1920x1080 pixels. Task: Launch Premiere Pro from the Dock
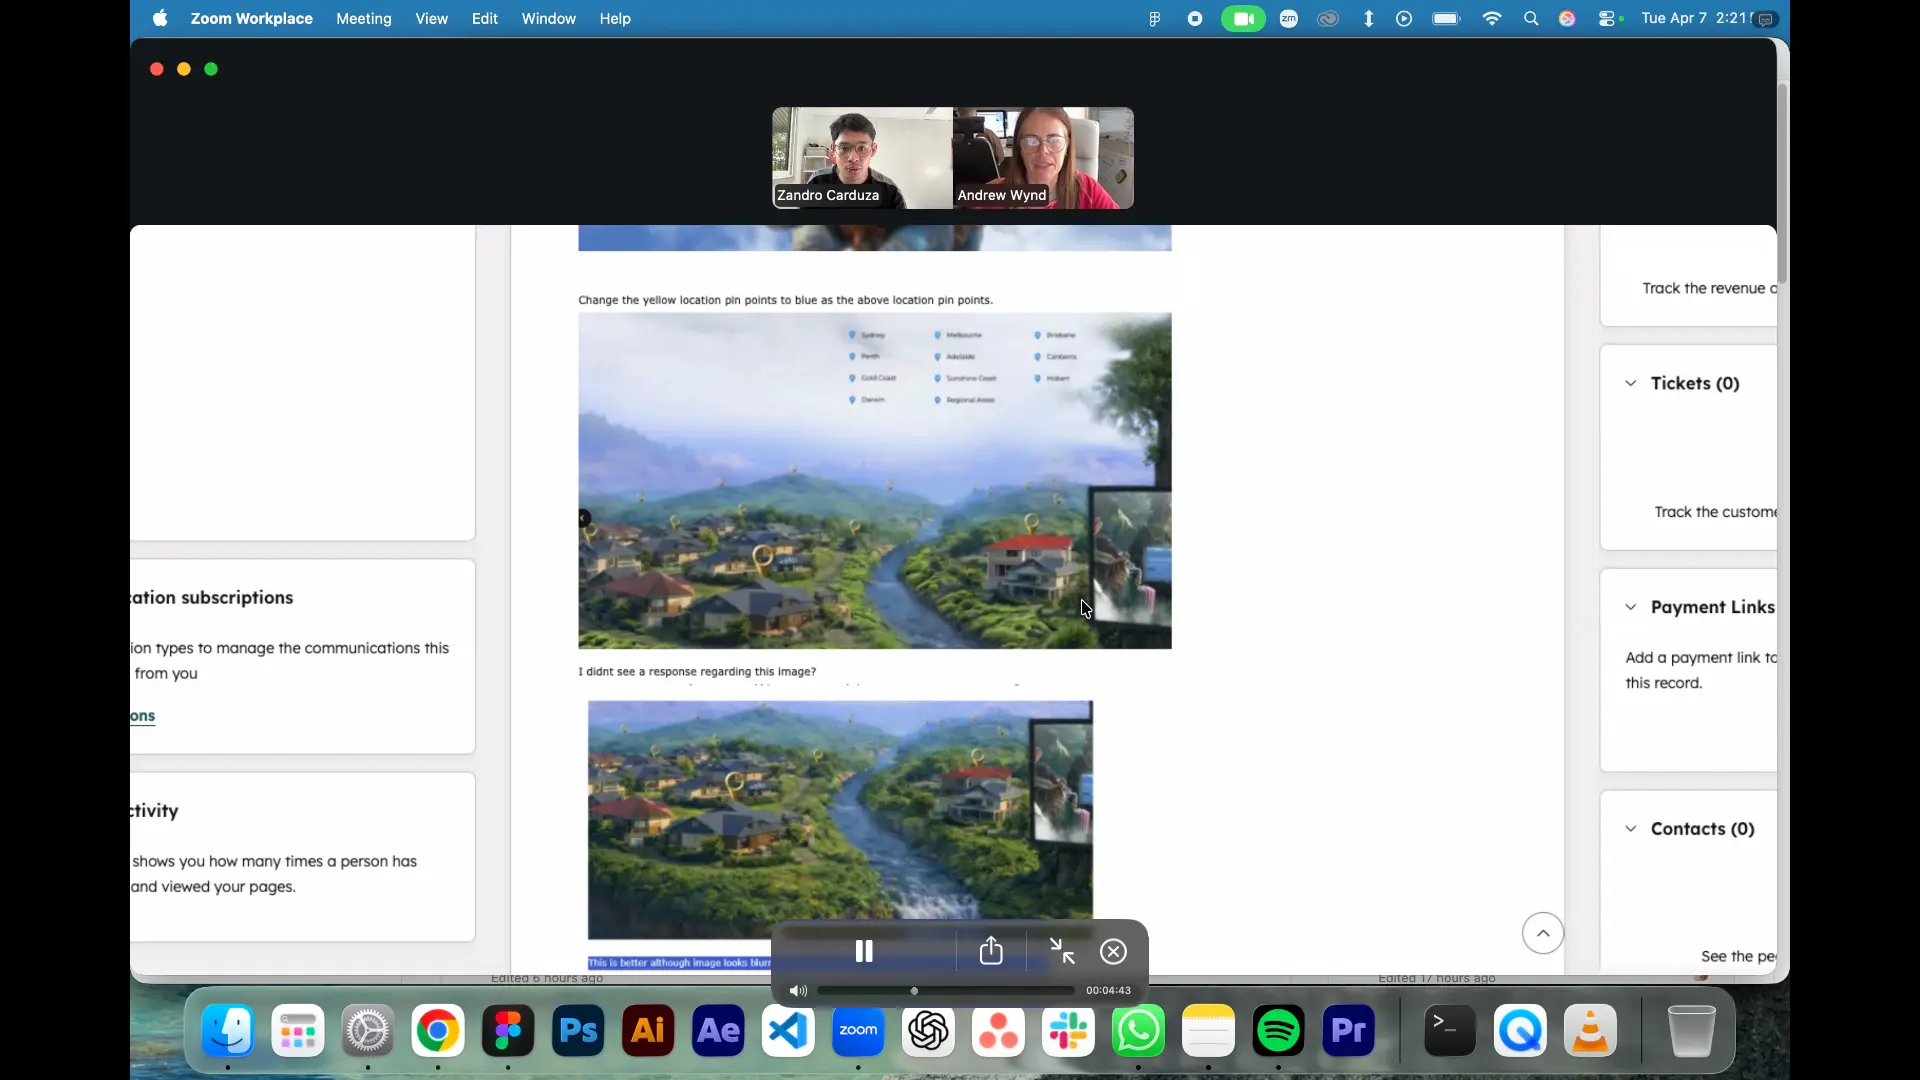(1349, 1030)
